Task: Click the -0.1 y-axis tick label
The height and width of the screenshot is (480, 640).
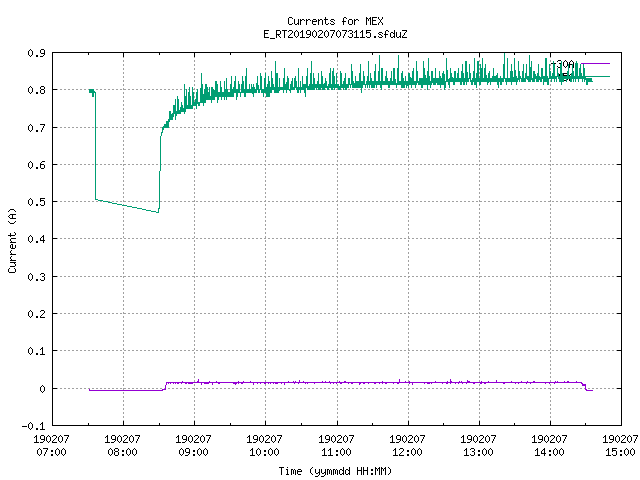Action: pos(34,426)
